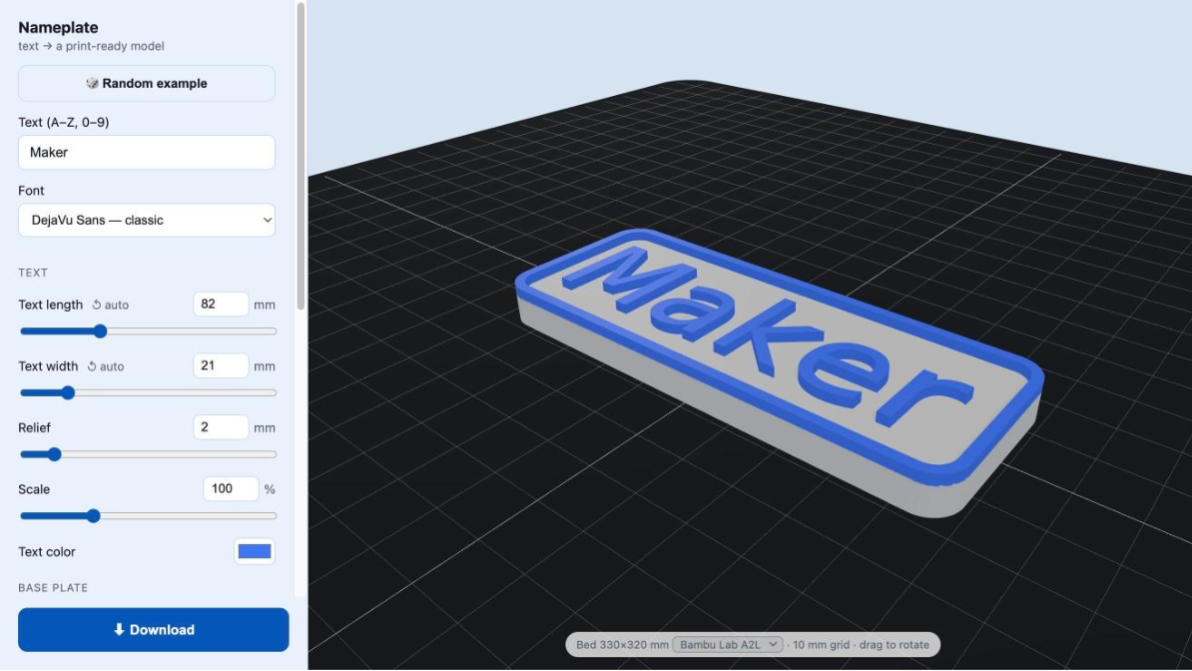
Task: Click the dice icon on Random example
Action: click(x=92, y=83)
